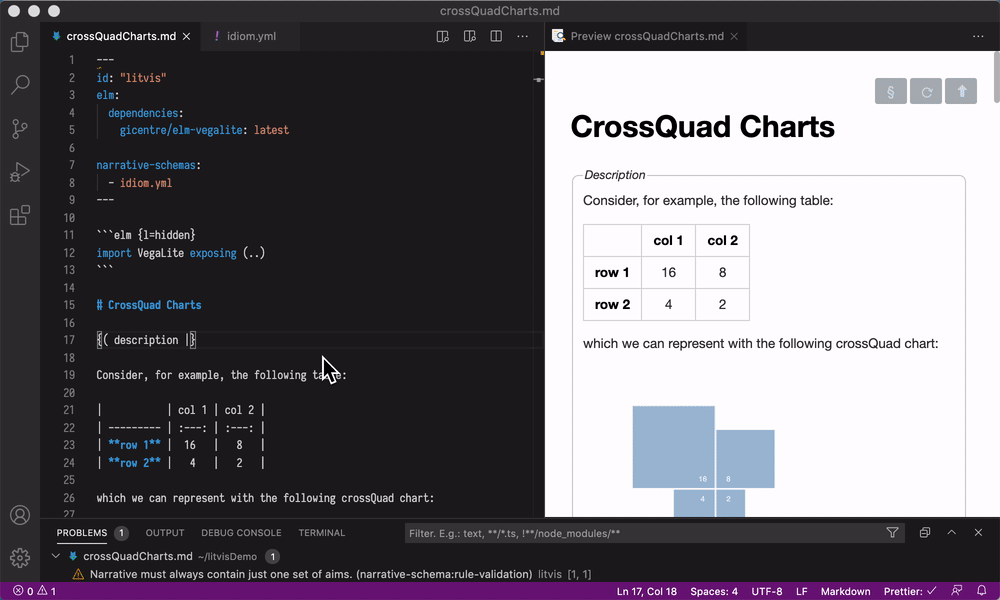The width and height of the screenshot is (1000, 600).
Task: Click the "col 2" header in preview table
Action: [x=723, y=240]
